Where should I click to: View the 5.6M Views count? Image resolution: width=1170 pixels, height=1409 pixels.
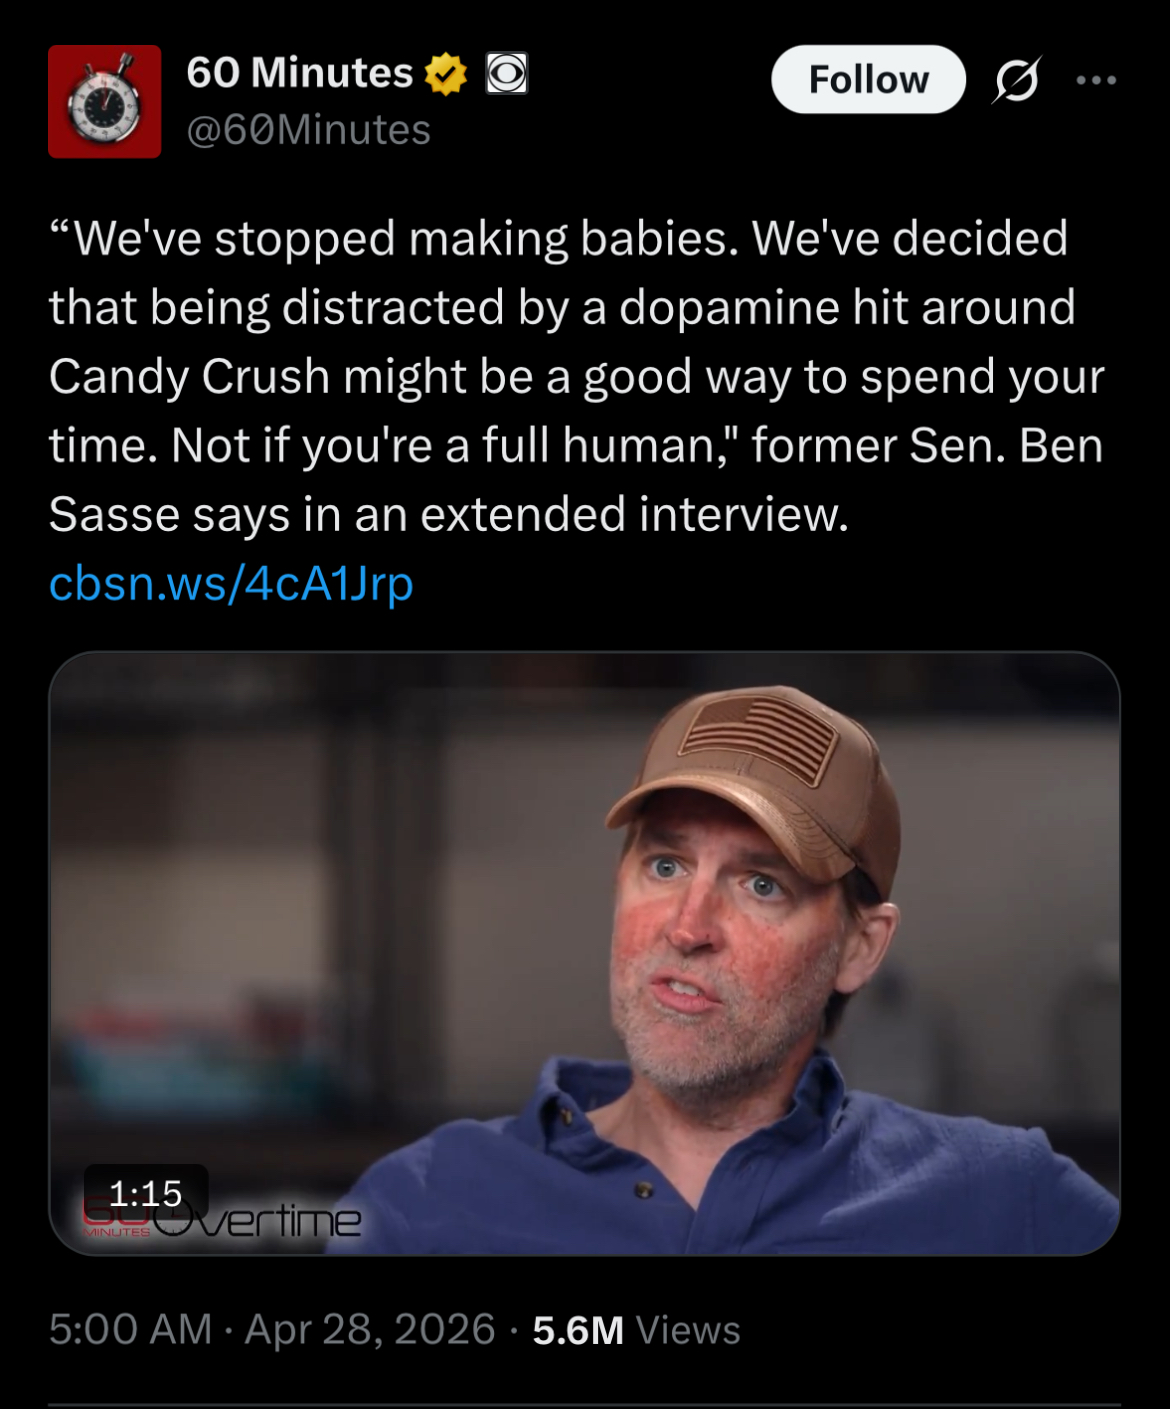pyautogui.click(x=637, y=1331)
